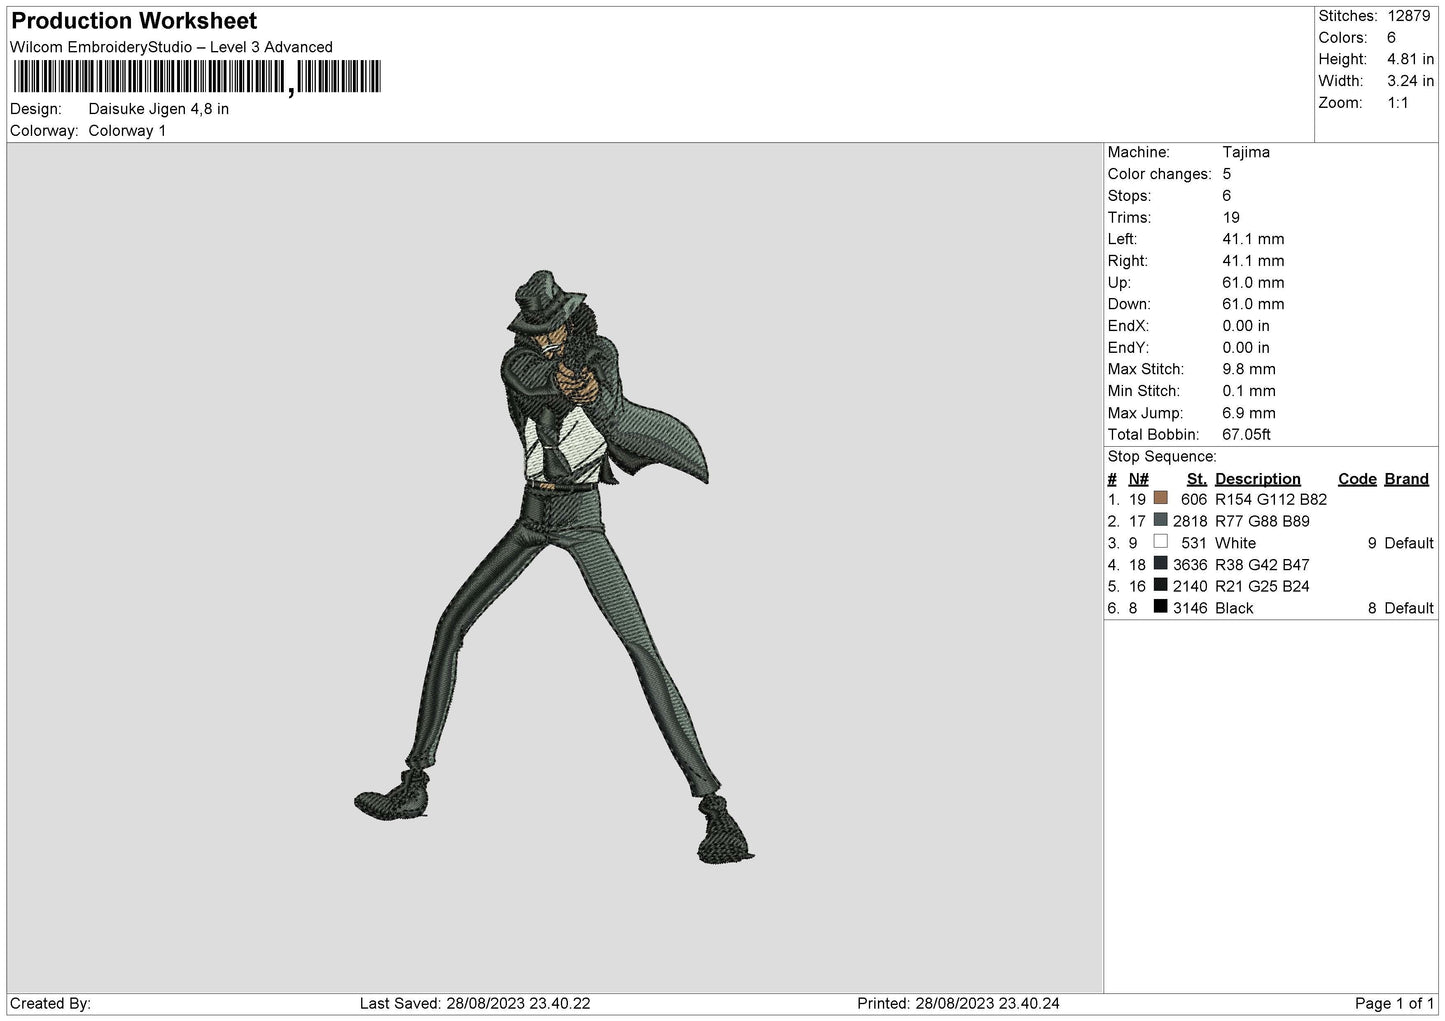Select the Total Bobbin value '67.05ft'
Viewport: 1445px width, 1021px height.
tap(1246, 435)
